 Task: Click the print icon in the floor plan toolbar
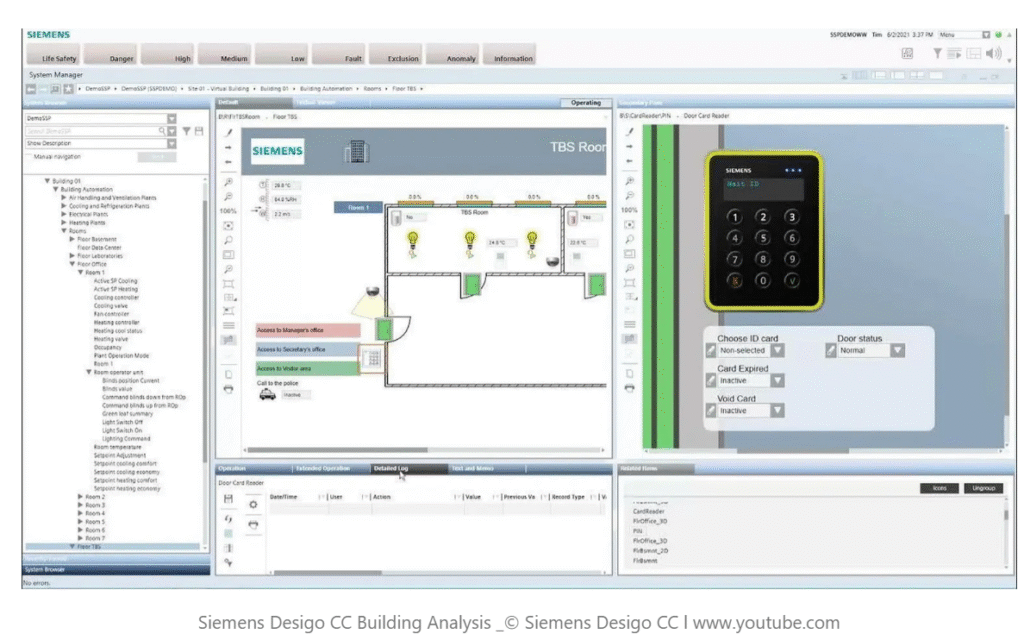228,389
